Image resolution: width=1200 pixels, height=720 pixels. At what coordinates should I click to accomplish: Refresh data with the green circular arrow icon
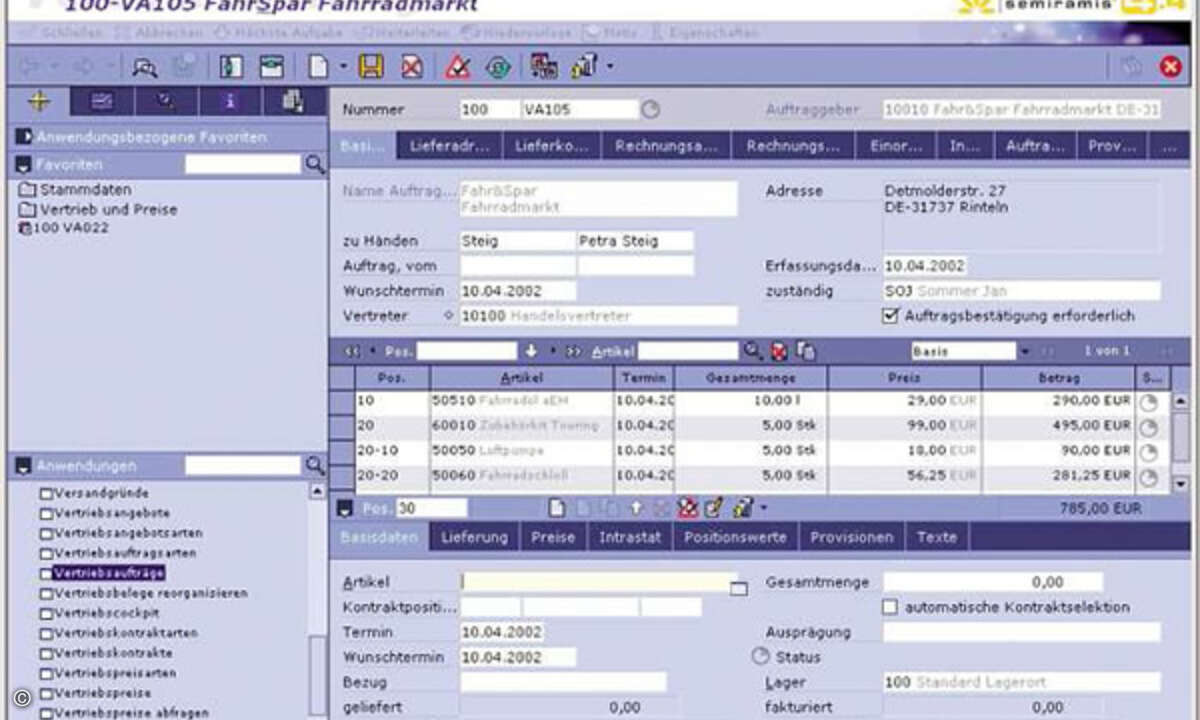(497, 67)
